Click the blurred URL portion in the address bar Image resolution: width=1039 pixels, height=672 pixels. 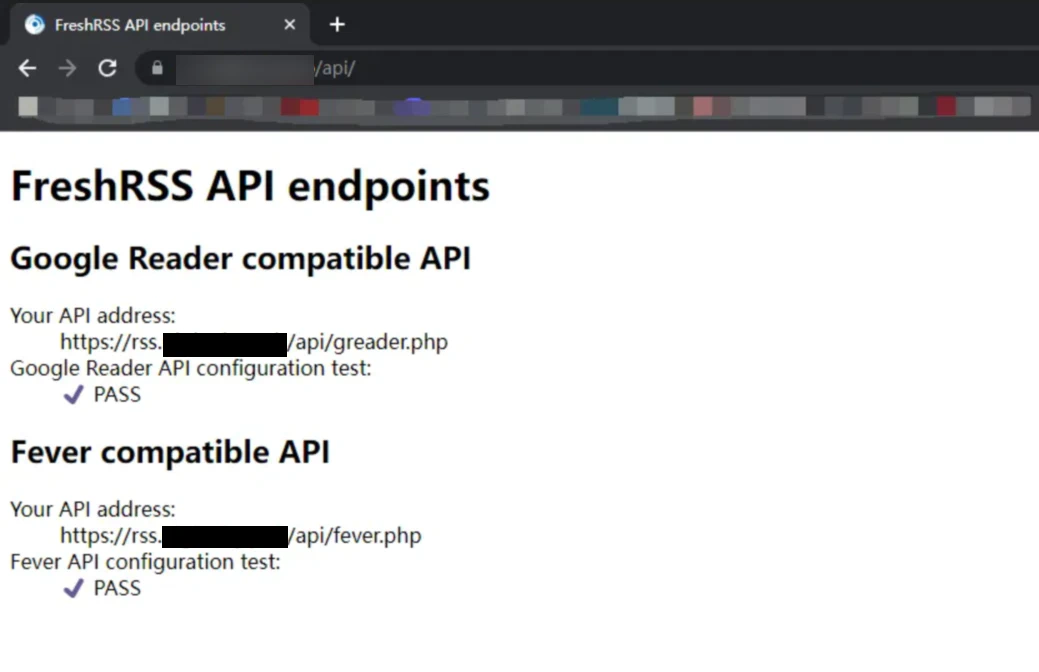(x=245, y=70)
